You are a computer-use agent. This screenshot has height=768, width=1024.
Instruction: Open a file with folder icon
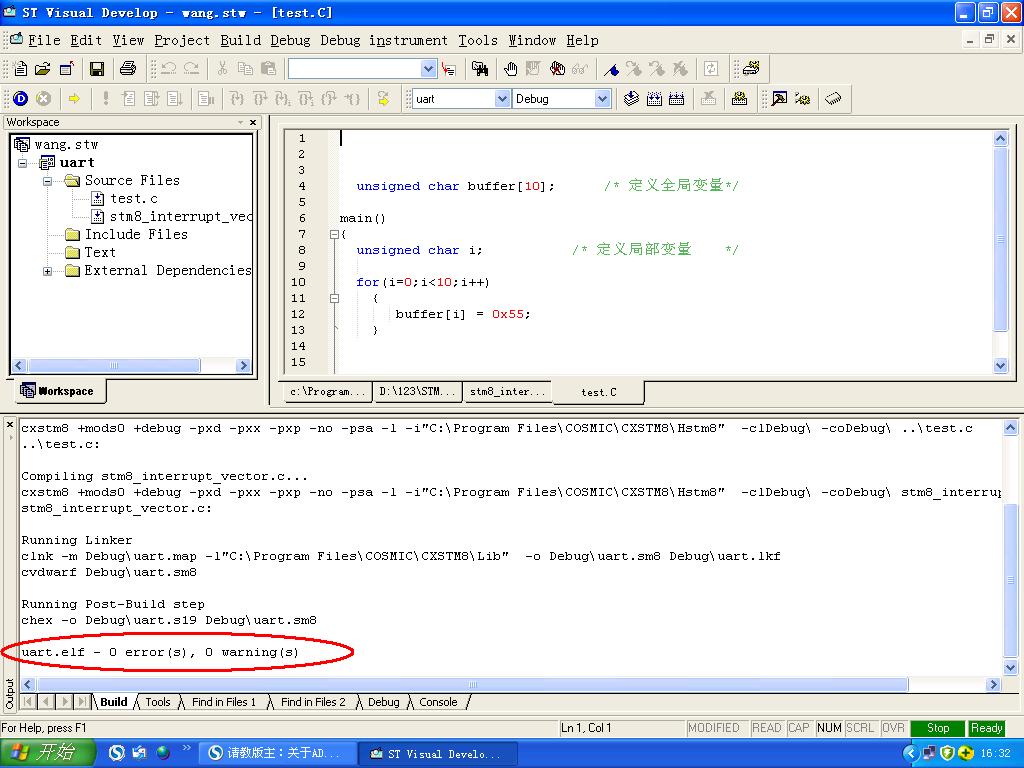click(x=42, y=69)
